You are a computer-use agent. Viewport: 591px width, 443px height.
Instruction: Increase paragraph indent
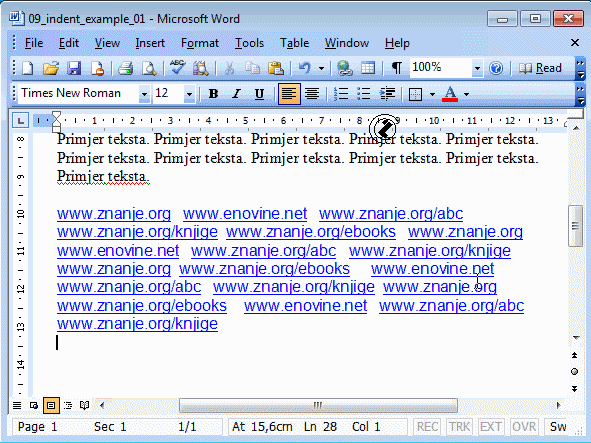coord(387,94)
